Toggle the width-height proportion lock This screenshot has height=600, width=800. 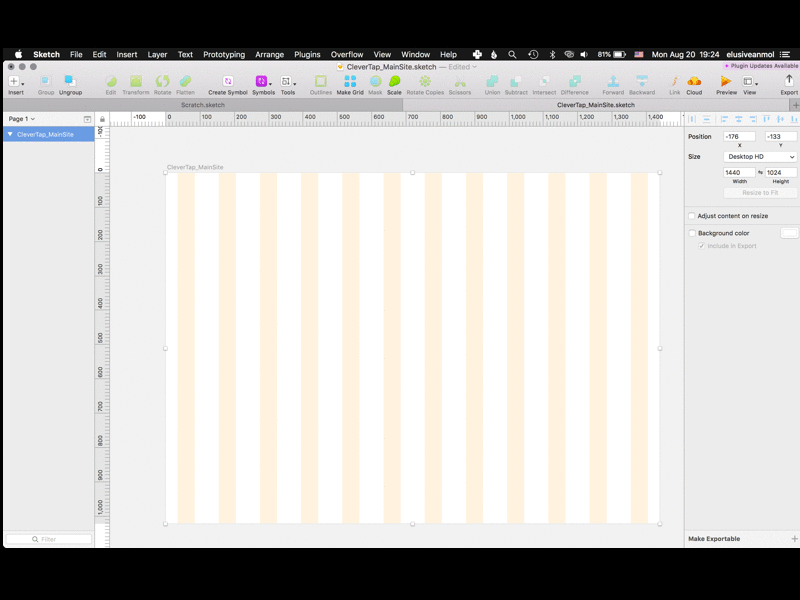[760, 172]
